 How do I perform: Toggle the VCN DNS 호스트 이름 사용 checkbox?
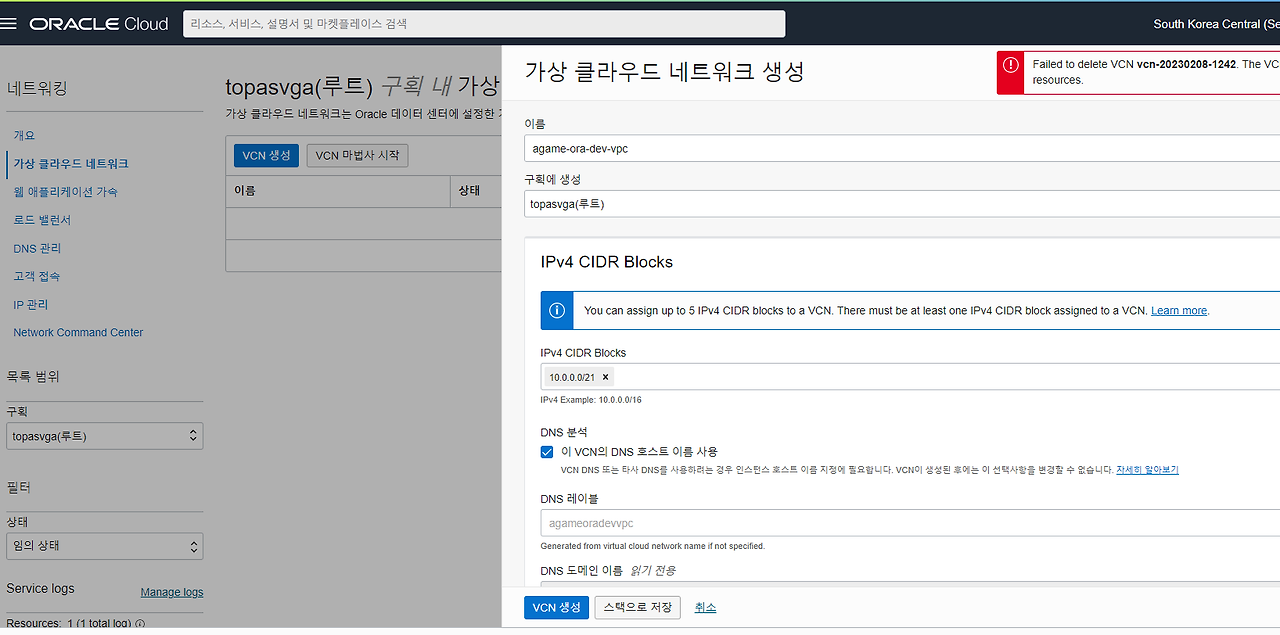547,452
